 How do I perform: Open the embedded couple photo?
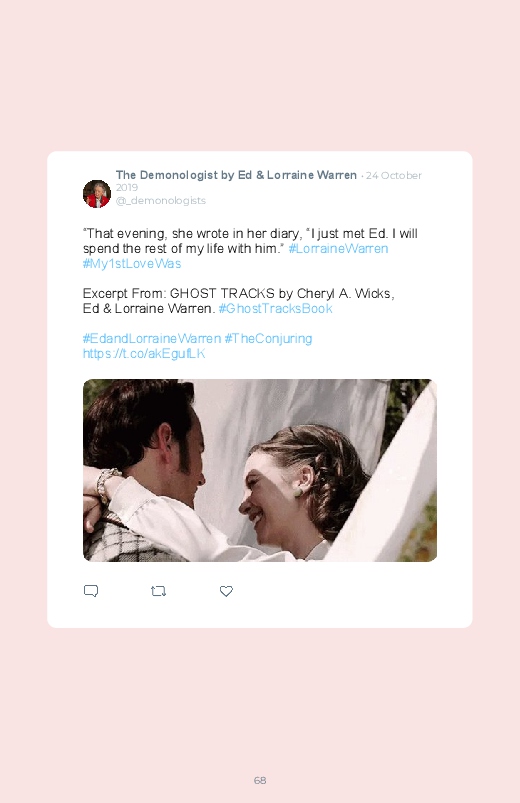coord(260,470)
